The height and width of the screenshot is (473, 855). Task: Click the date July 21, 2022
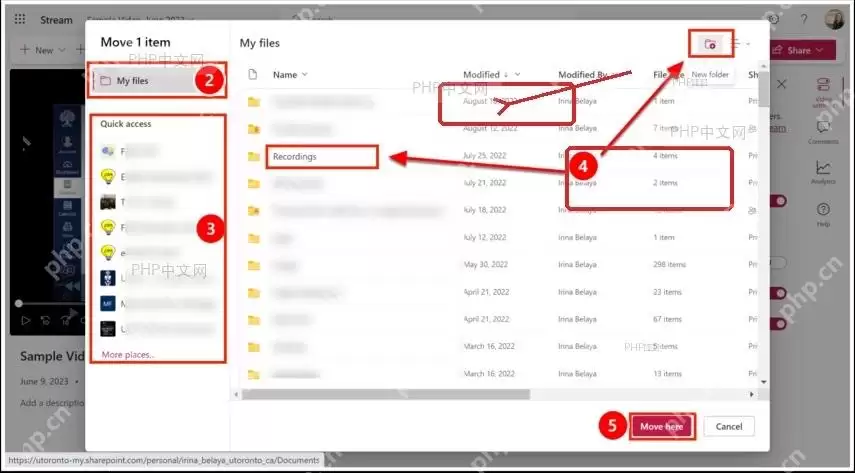tap(485, 183)
